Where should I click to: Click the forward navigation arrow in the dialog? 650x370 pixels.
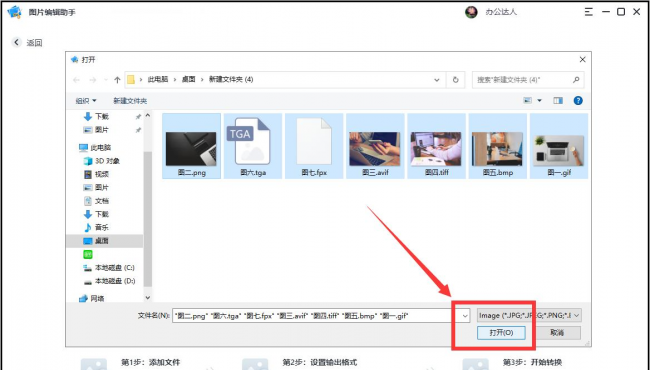click(93, 80)
